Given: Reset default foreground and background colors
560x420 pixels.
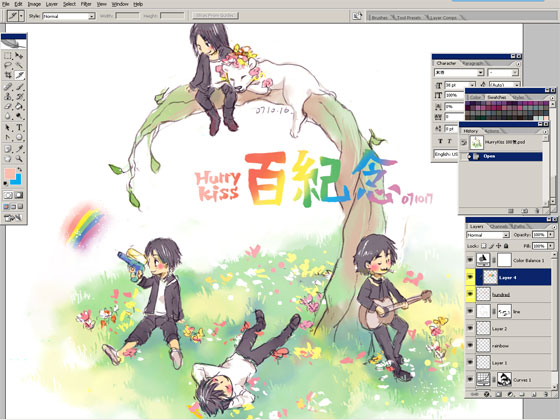Looking at the screenshot, I should click(x=5, y=184).
